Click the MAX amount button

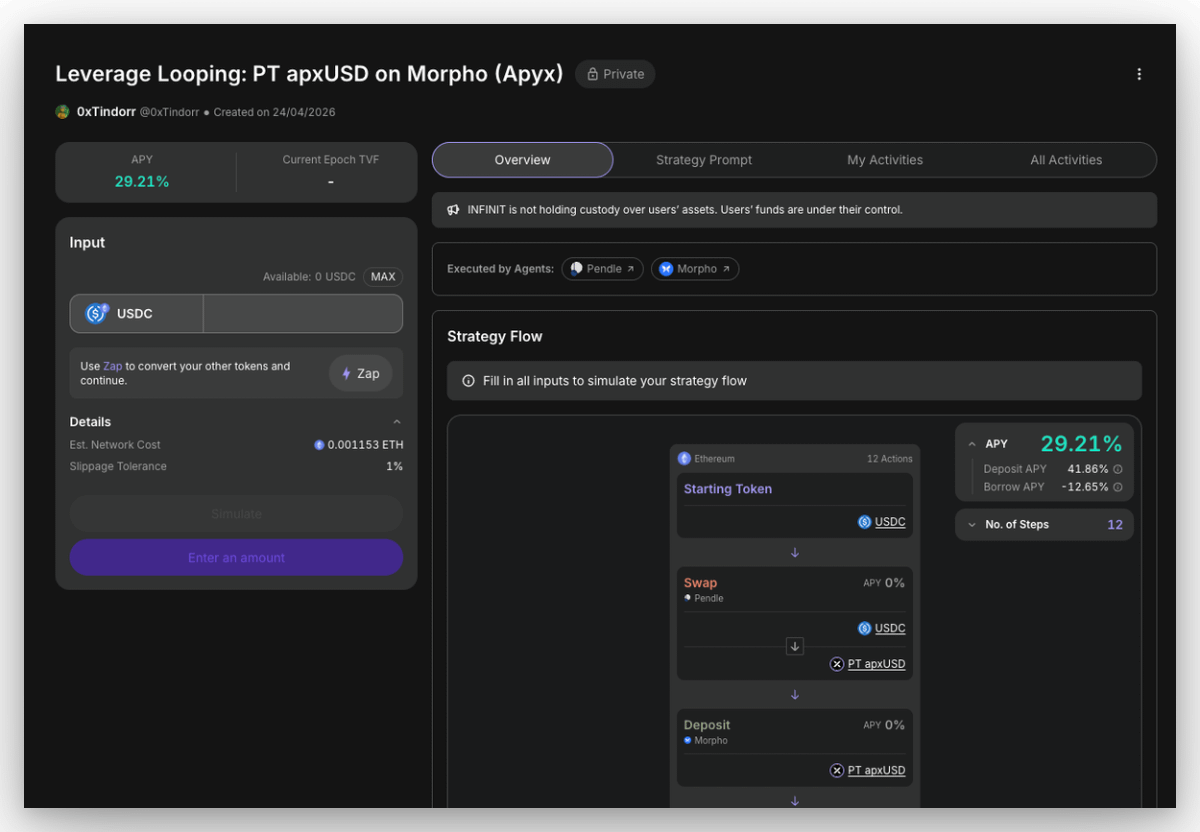click(383, 277)
